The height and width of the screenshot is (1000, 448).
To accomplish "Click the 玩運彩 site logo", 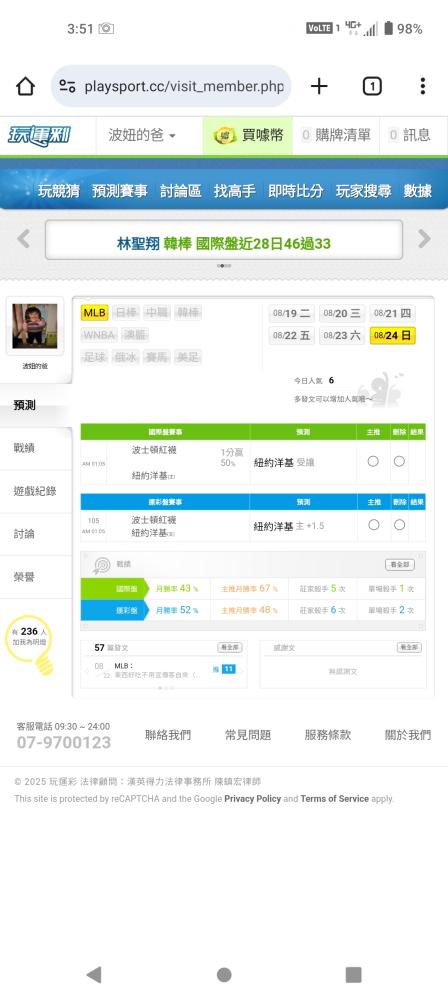I will click(x=39, y=135).
